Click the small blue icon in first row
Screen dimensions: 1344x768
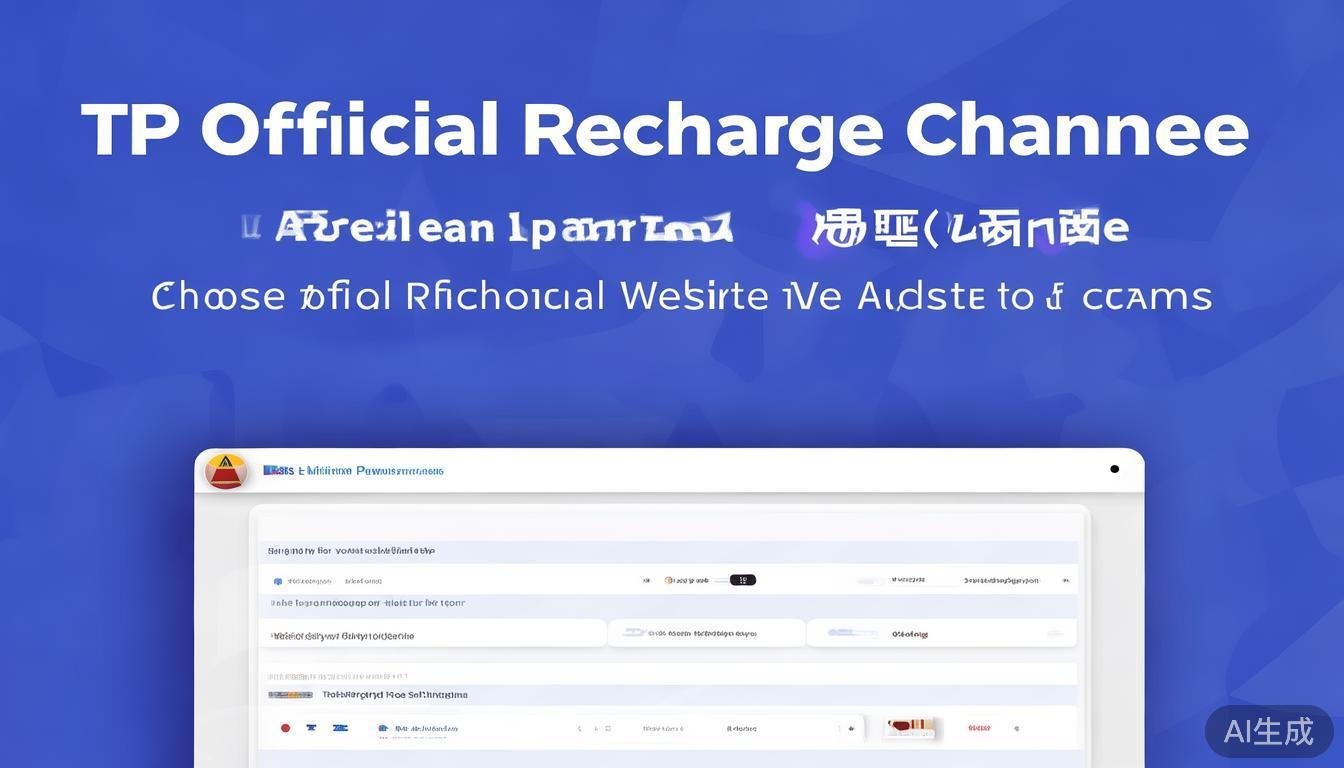click(278, 581)
